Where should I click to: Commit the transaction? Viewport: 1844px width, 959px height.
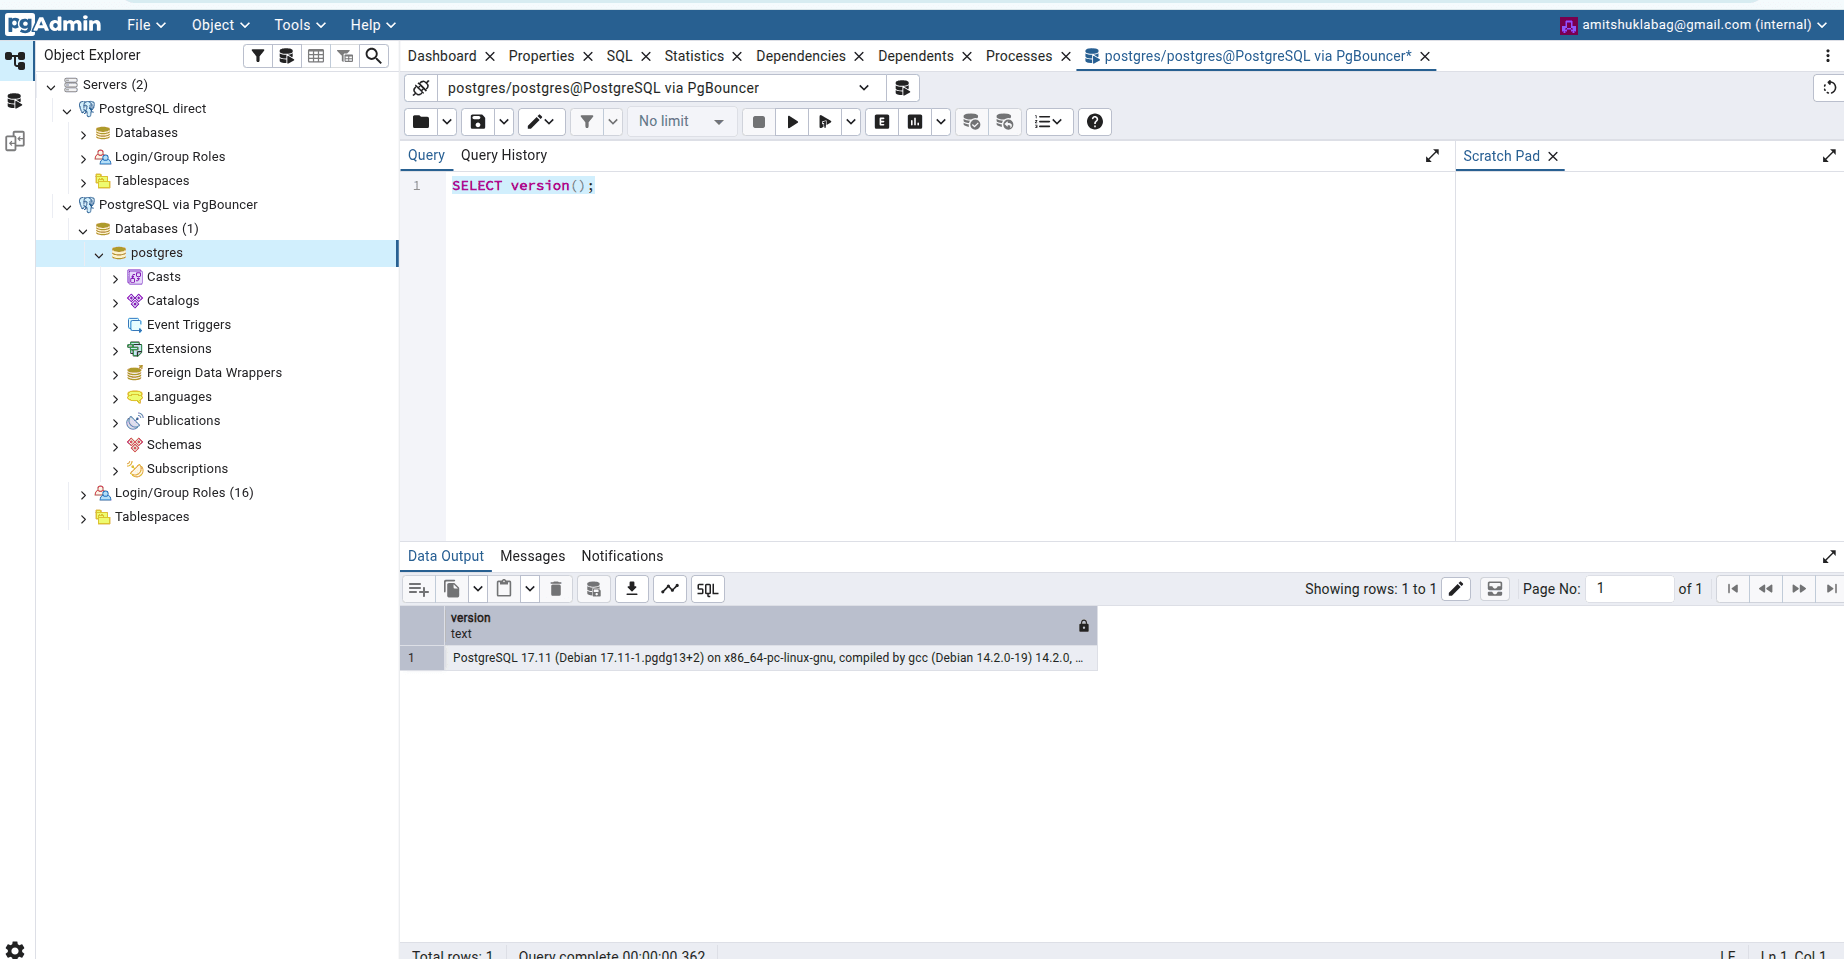tap(971, 122)
